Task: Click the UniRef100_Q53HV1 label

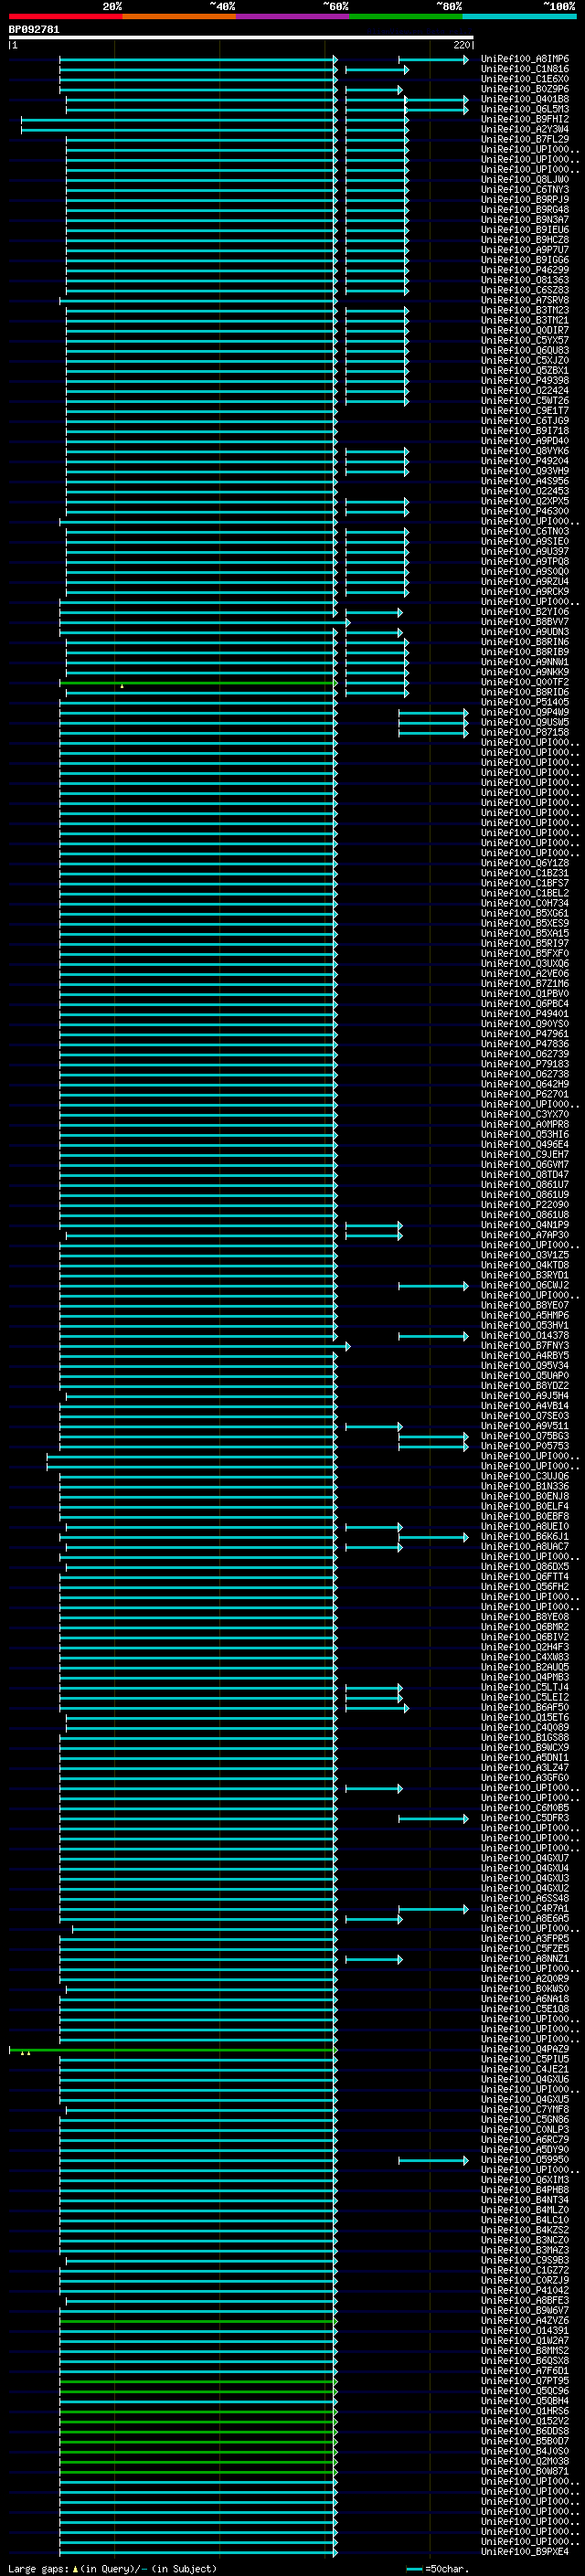Action: coord(525,1325)
